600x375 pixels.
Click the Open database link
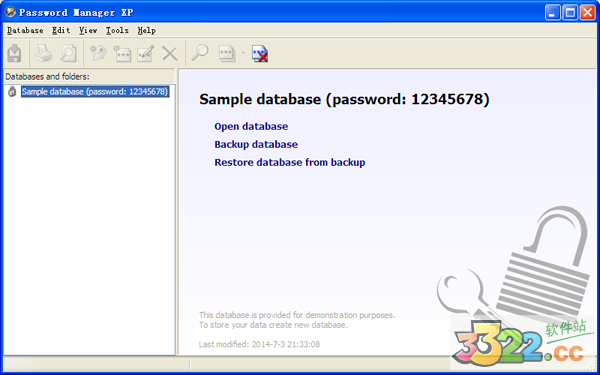tap(251, 126)
